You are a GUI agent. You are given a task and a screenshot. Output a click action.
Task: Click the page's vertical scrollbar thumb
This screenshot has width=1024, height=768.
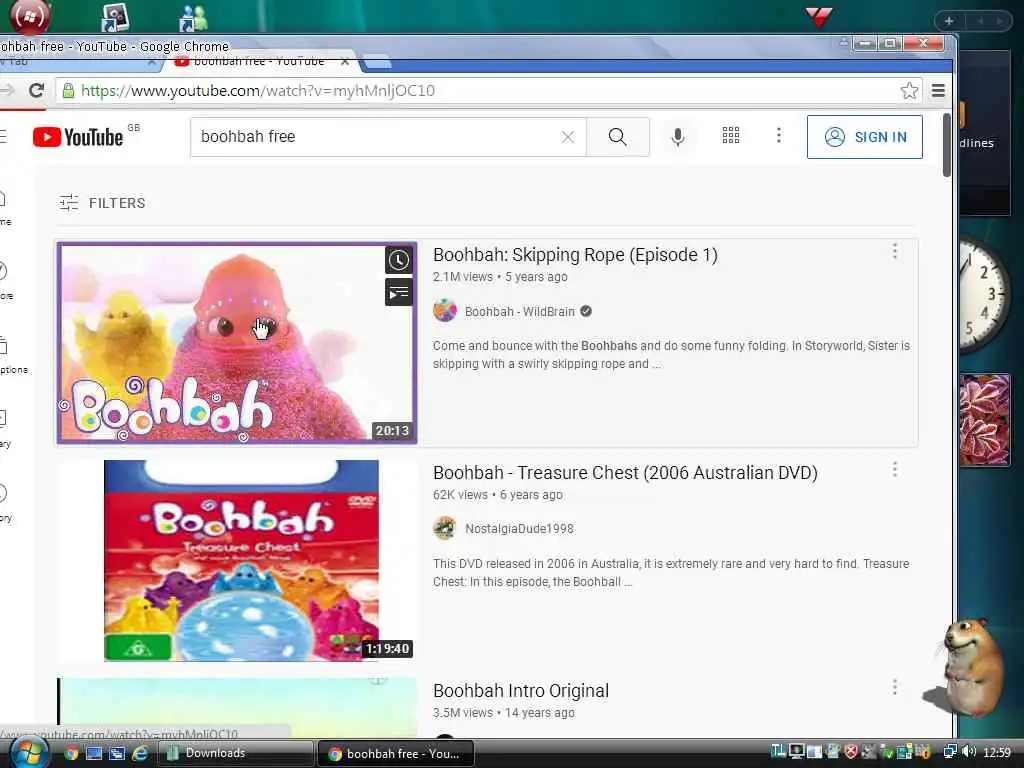946,145
